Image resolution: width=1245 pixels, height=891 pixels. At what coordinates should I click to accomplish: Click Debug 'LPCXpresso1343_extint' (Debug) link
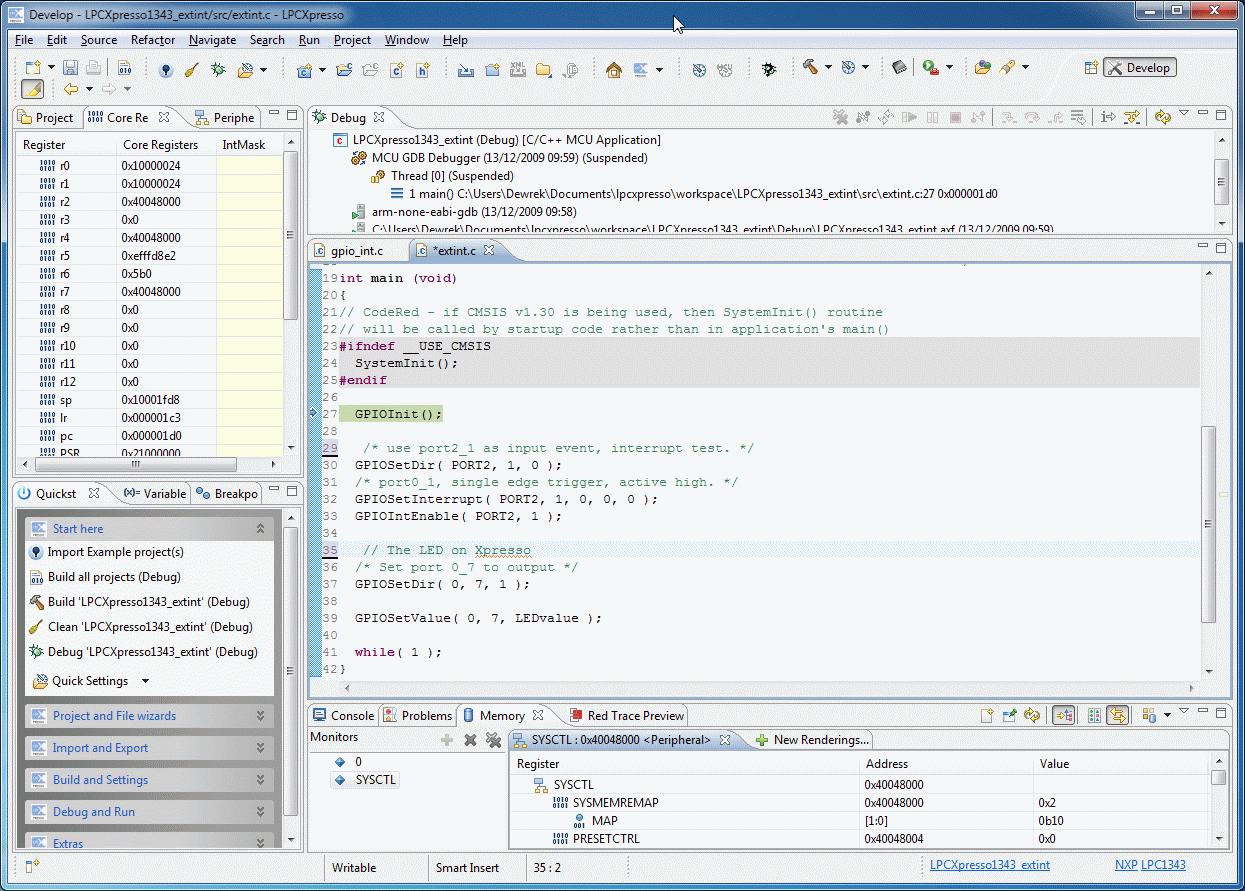152,652
